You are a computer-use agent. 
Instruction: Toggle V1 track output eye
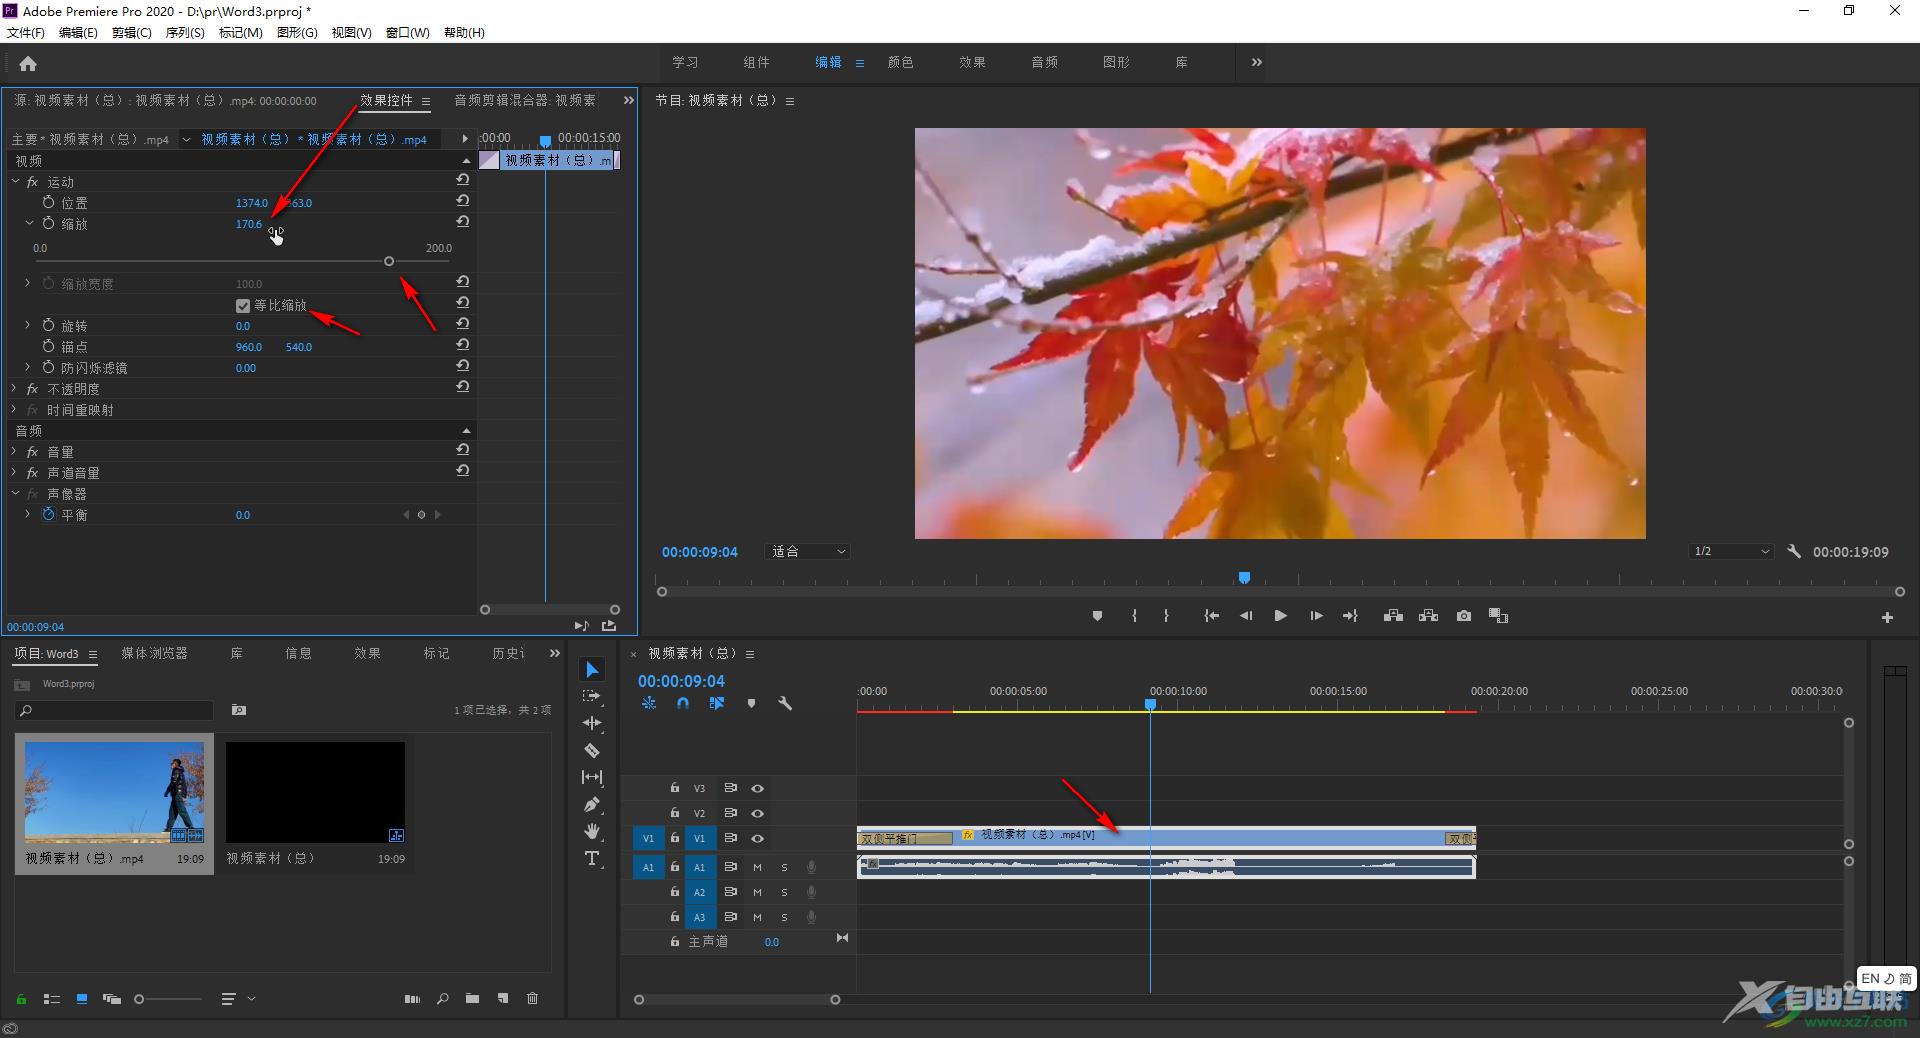(758, 838)
